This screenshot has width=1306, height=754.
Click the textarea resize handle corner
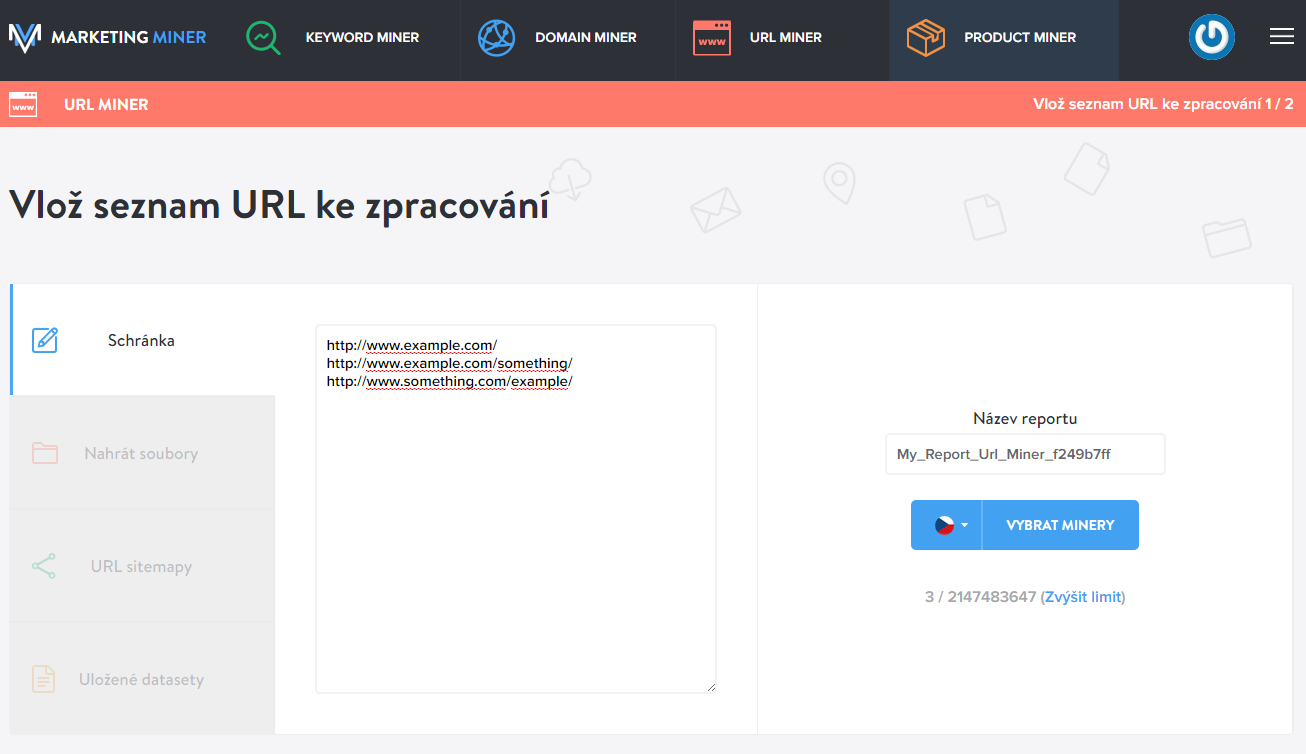pos(709,686)
